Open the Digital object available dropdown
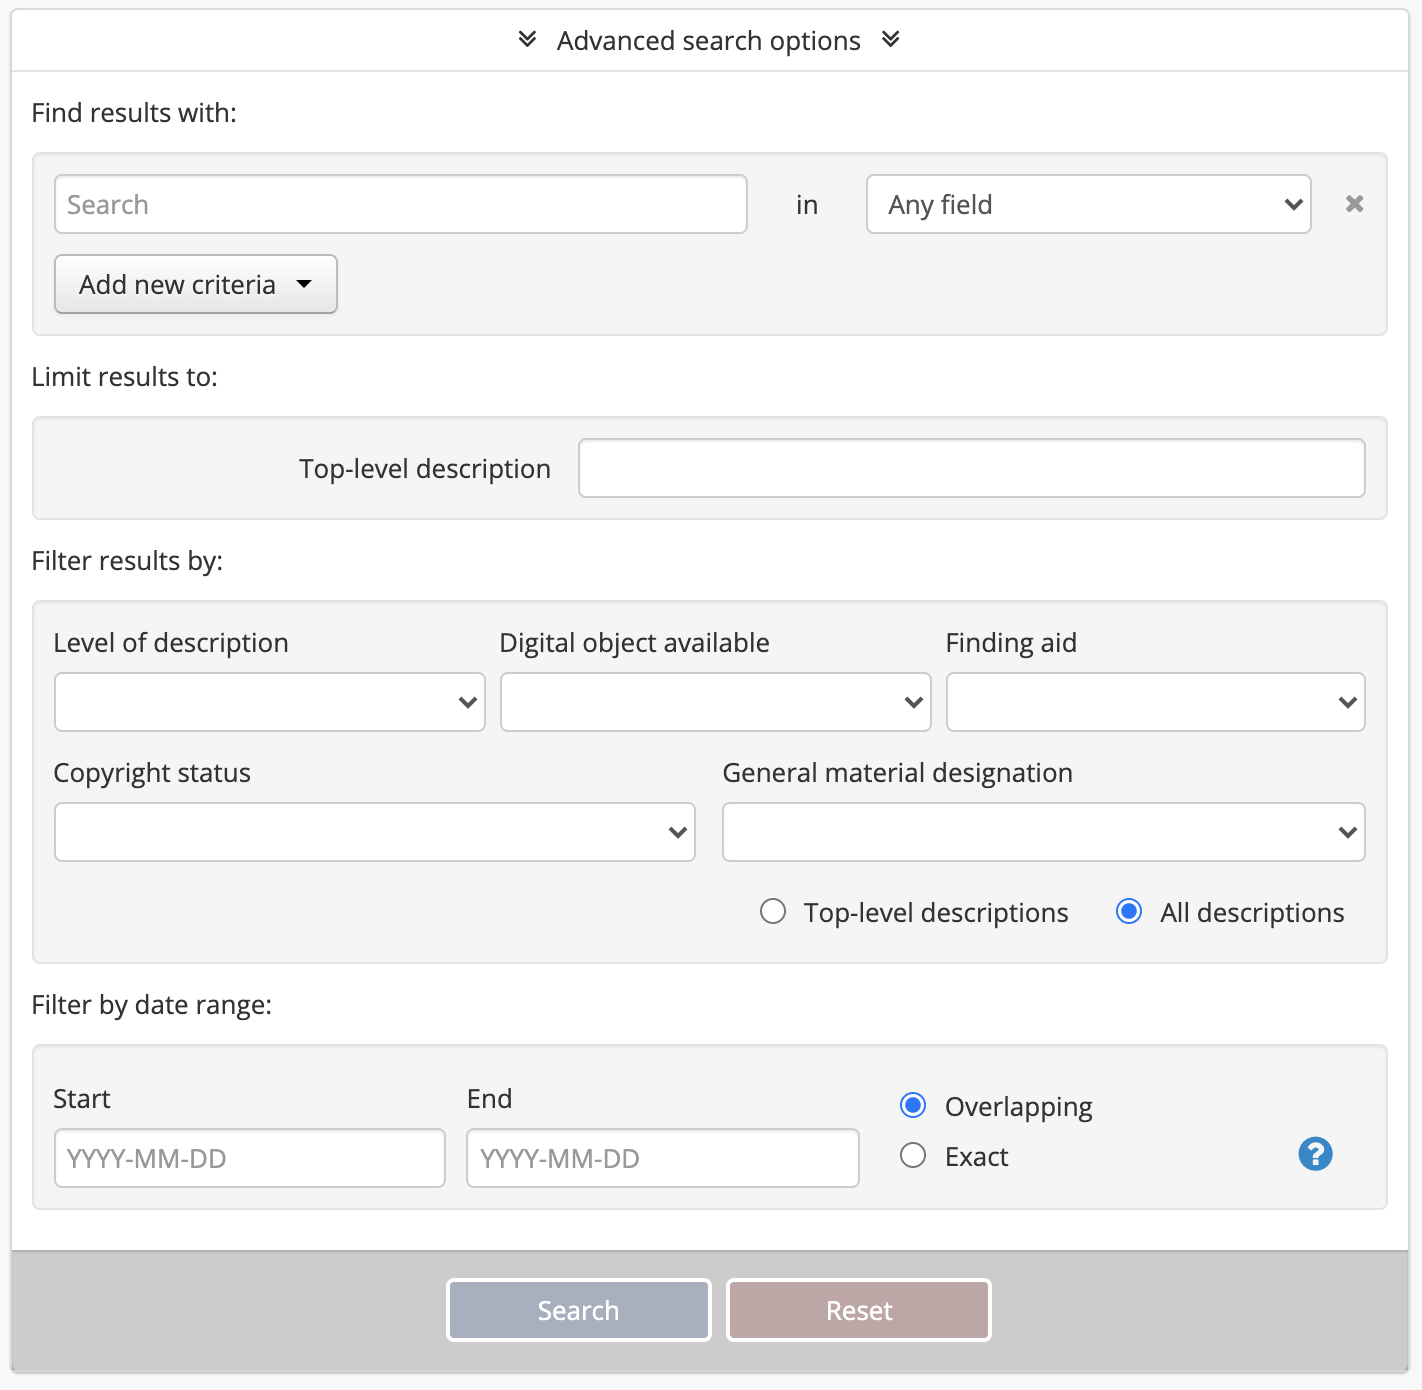 pyautogui.click(x=715, y=701)
